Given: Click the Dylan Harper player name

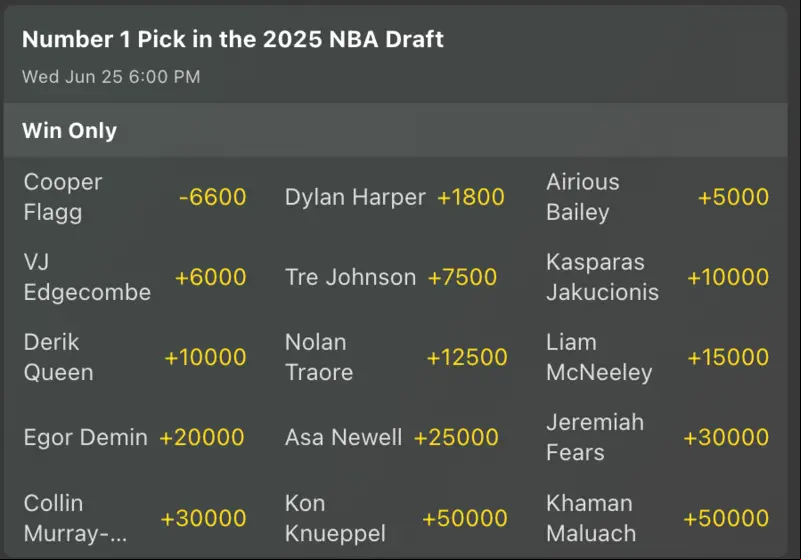Looking at the screenshot, I should pyautogui.click(x=355, y=197).
